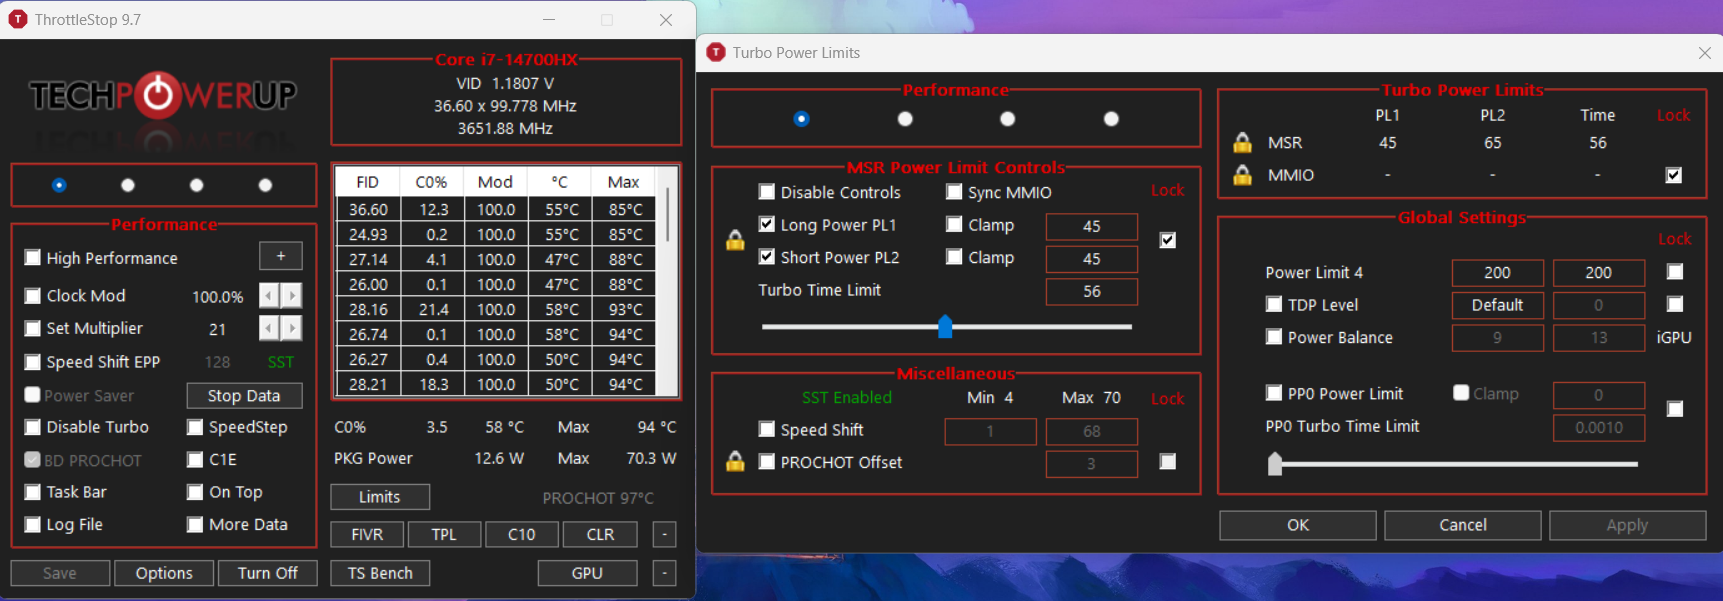Toggle the SpeedStep checkbox
The width and height of the screenshot is (1723, 601).
pyautogui.click(x=195, y=427)
